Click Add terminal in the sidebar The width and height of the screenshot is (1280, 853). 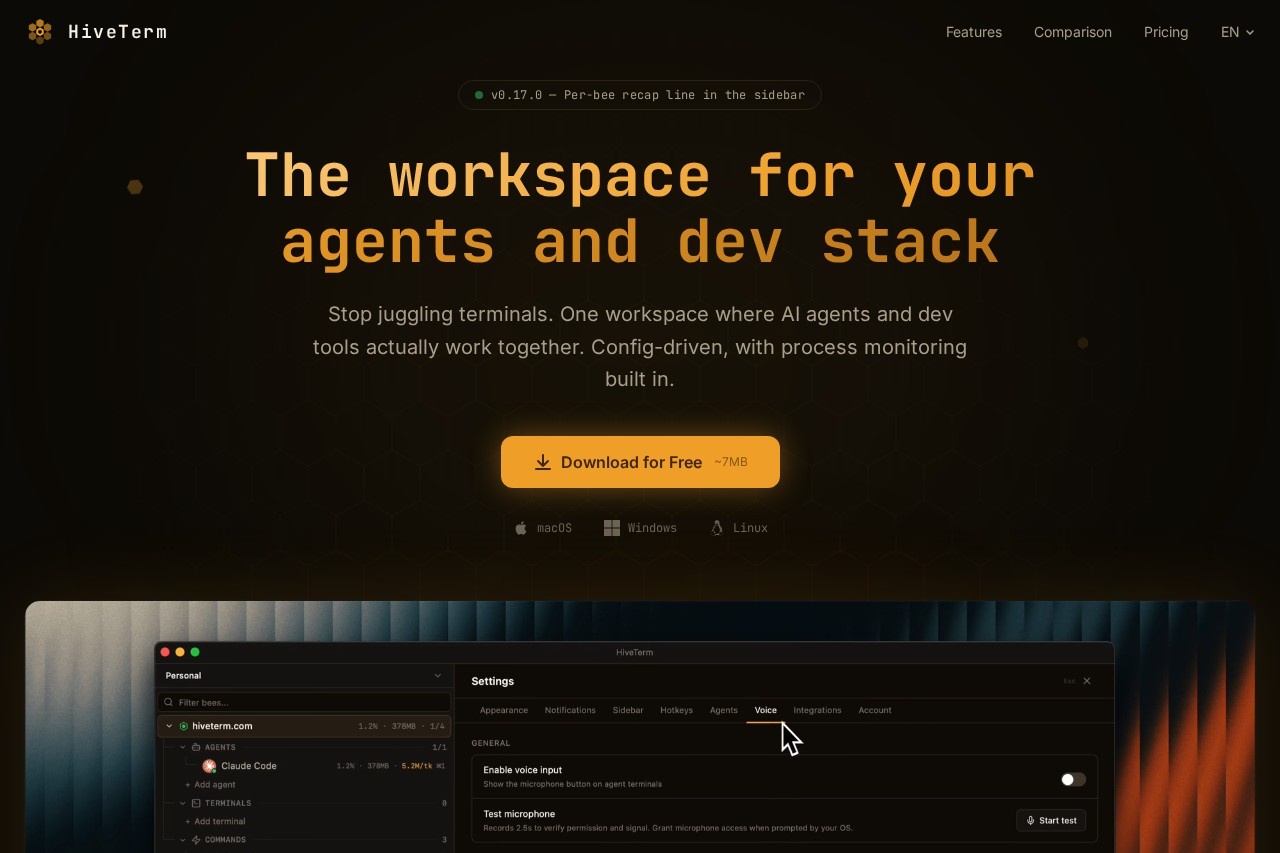coord(215,821)
